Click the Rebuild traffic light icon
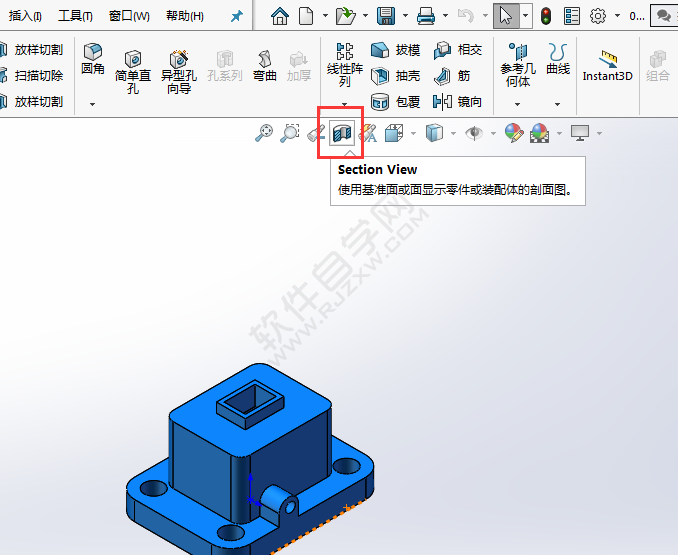Screen dimensions: 678x555 pyautogui.click(x=546, y=16)
